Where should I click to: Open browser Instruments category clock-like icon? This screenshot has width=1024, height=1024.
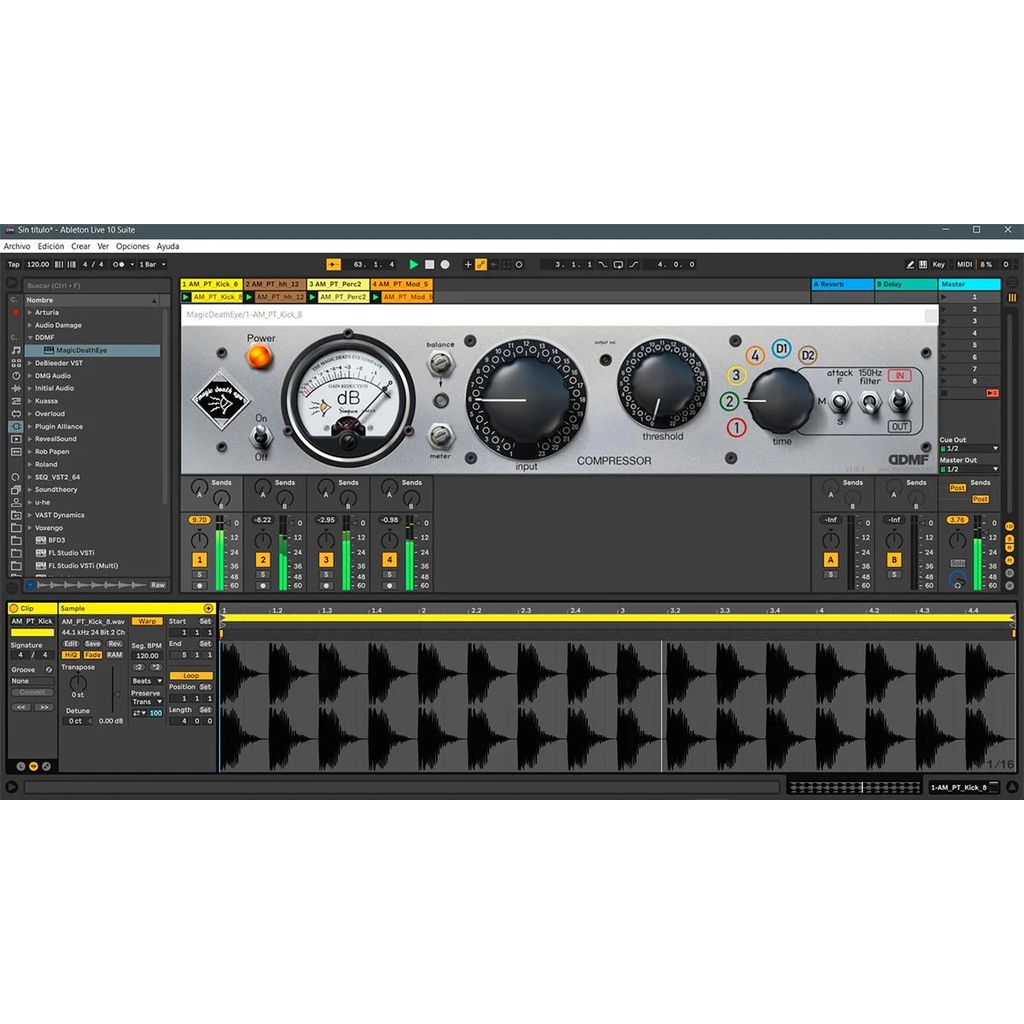pyautogui.click(x=16, y=376)
